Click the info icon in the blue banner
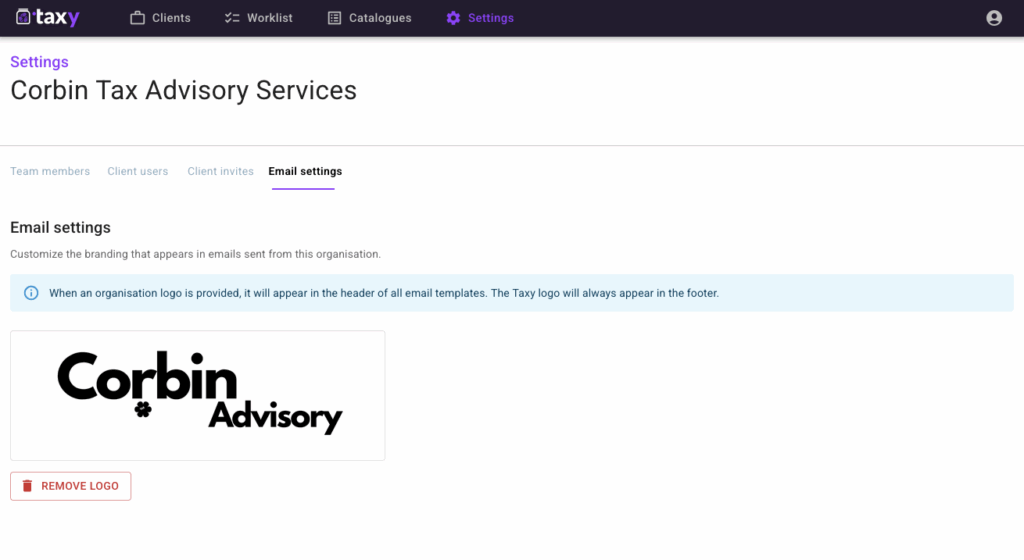The image size is (1024, 560). click(x=31, y=293)
